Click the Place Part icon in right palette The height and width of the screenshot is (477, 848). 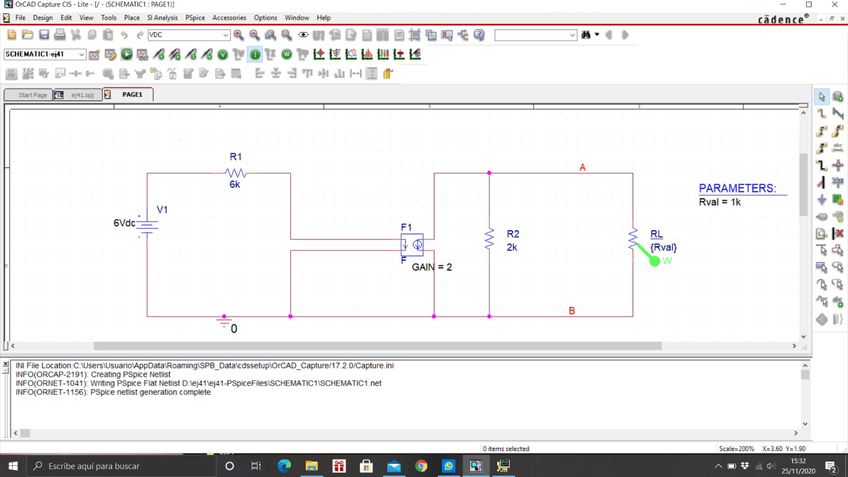(x=838, y=97)
